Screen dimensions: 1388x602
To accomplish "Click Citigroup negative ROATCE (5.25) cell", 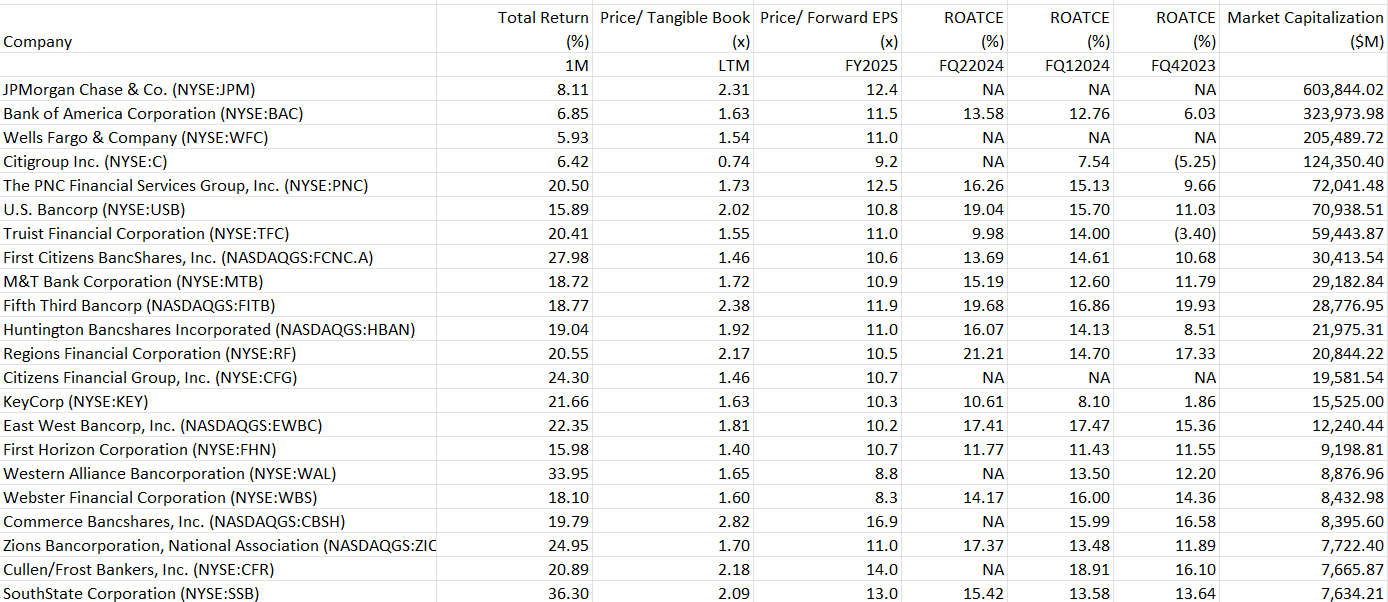I will [x=1168, y=161].
